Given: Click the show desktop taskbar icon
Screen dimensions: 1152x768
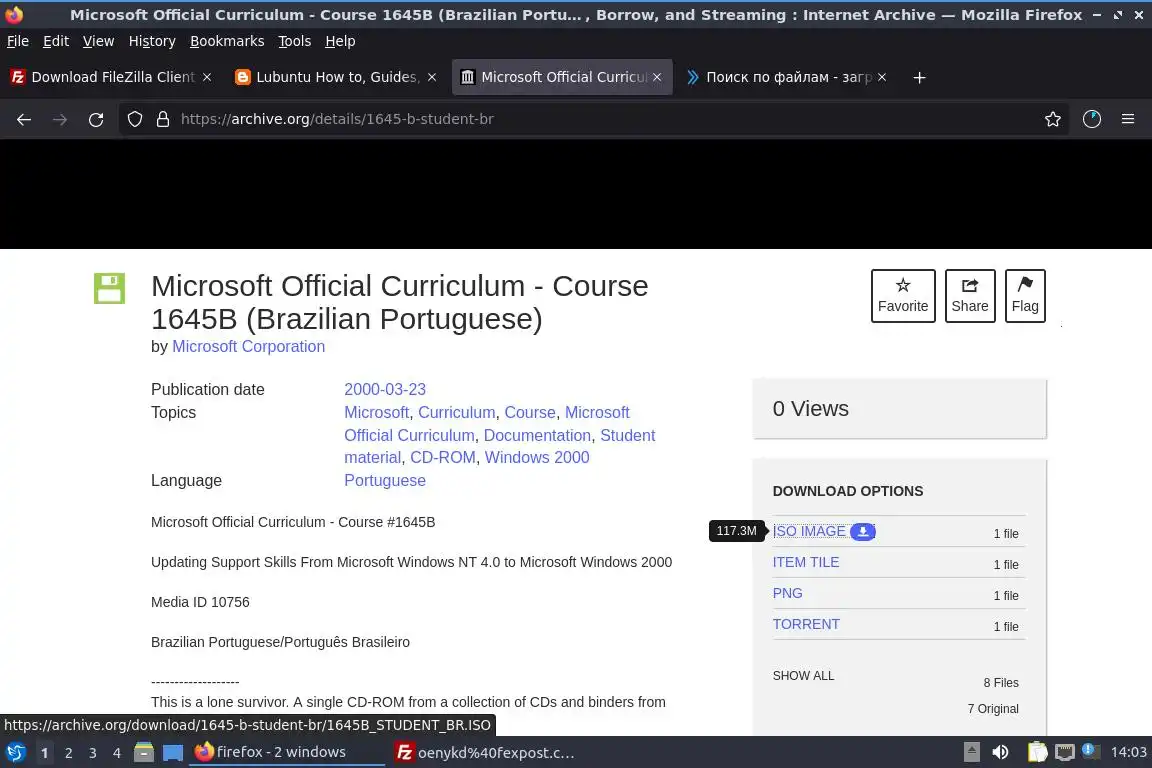Looking at the screenshot, I should [x=173, y=753].
